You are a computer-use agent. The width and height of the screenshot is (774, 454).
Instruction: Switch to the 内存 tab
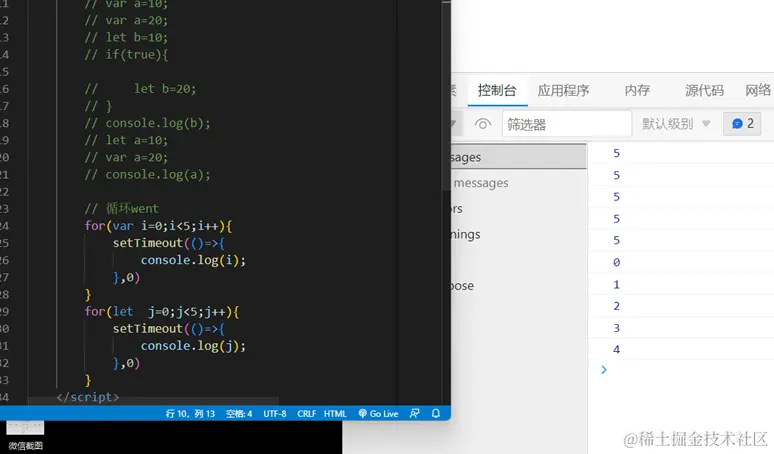(x=637, y=90)
